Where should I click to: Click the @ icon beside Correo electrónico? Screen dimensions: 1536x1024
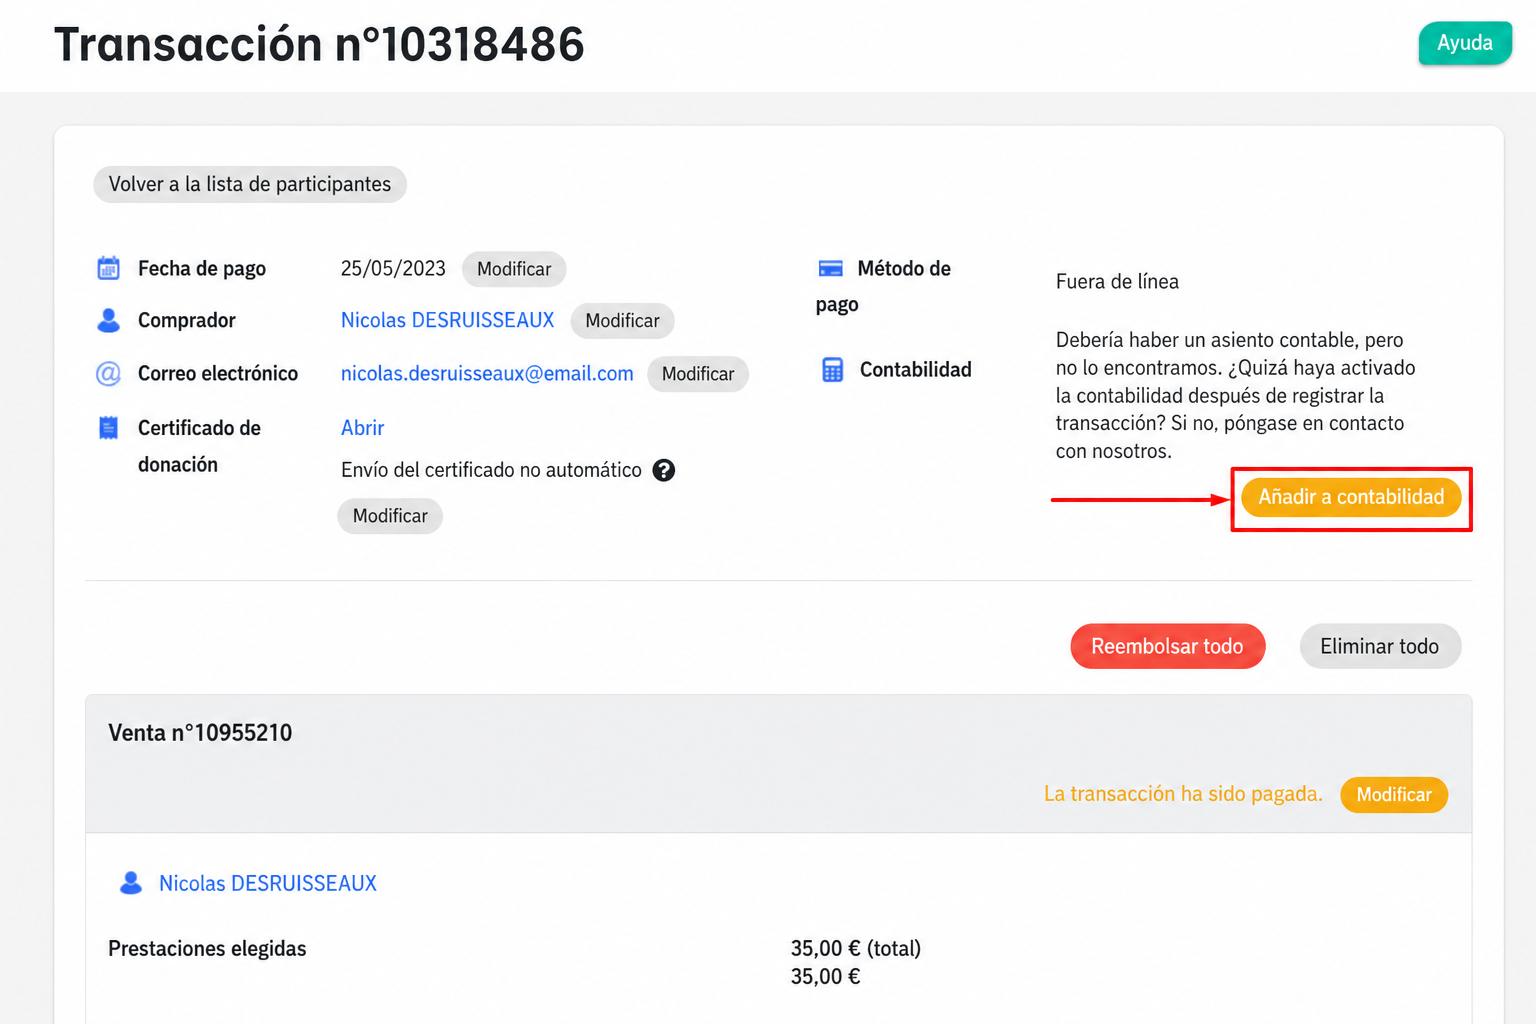(x=108, y=373)
